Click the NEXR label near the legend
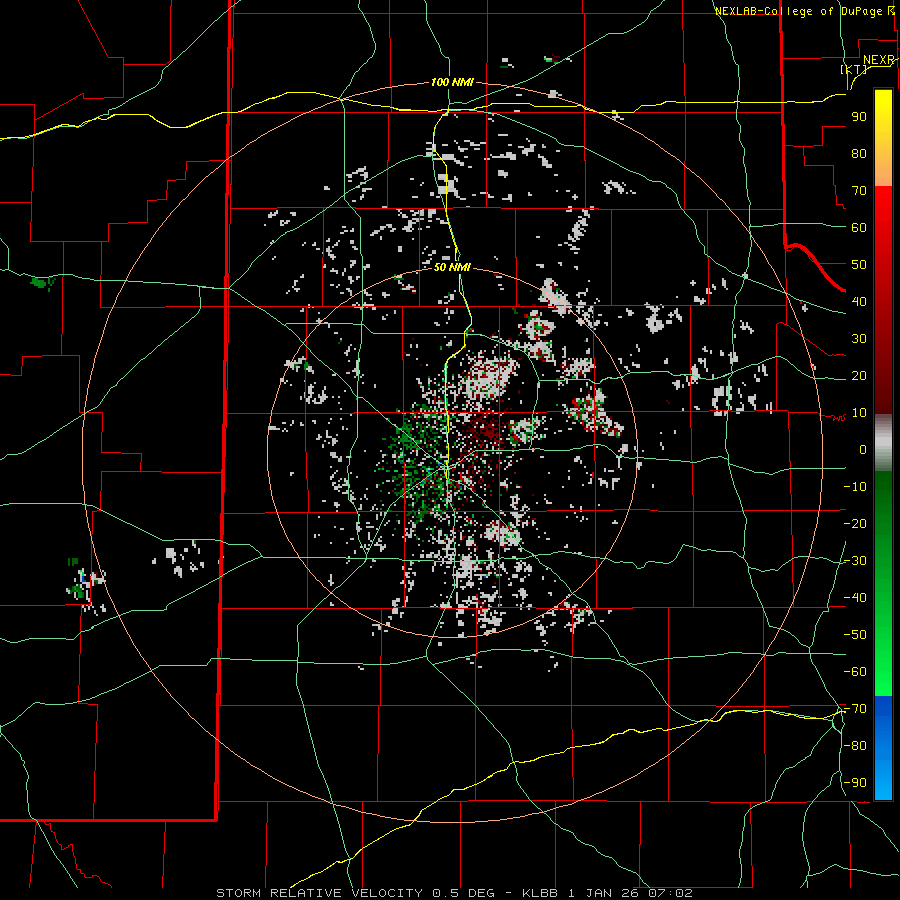900x900 pixels. point(879,60)
